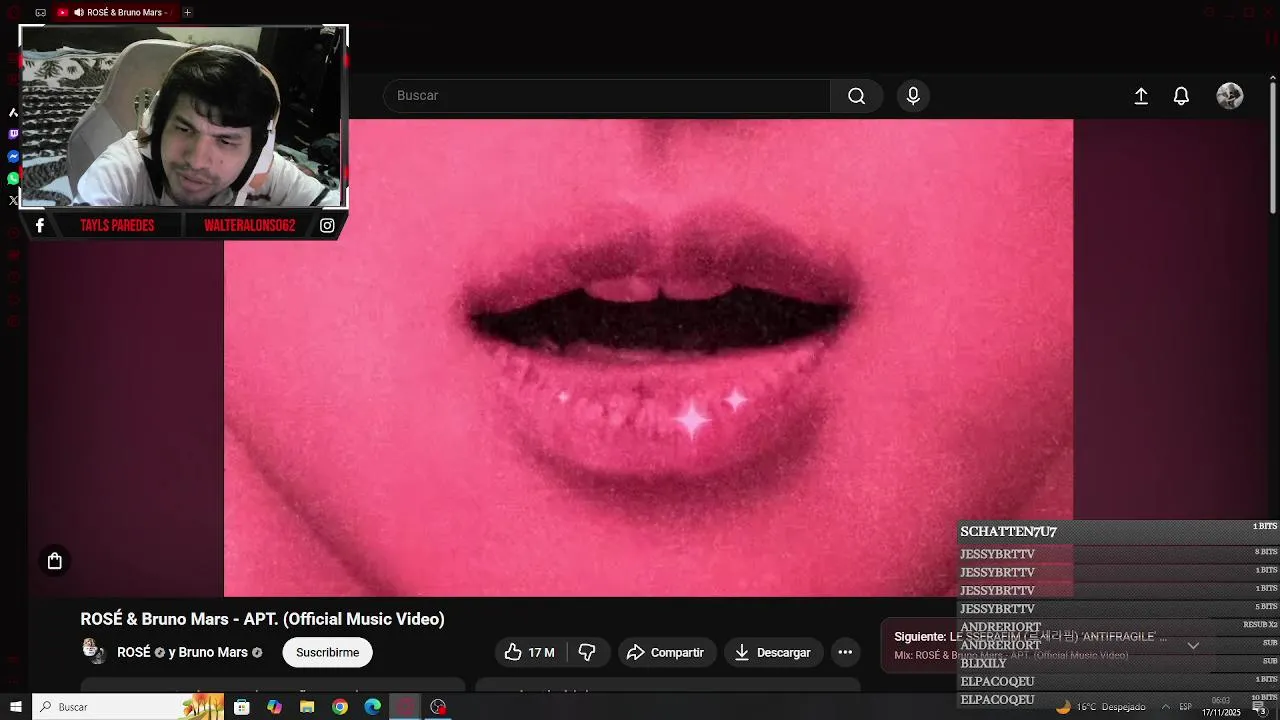Click the Descargar download button
Image resolution: width=1280 pixels, height=720 pixels.
(x=773, y=652)
